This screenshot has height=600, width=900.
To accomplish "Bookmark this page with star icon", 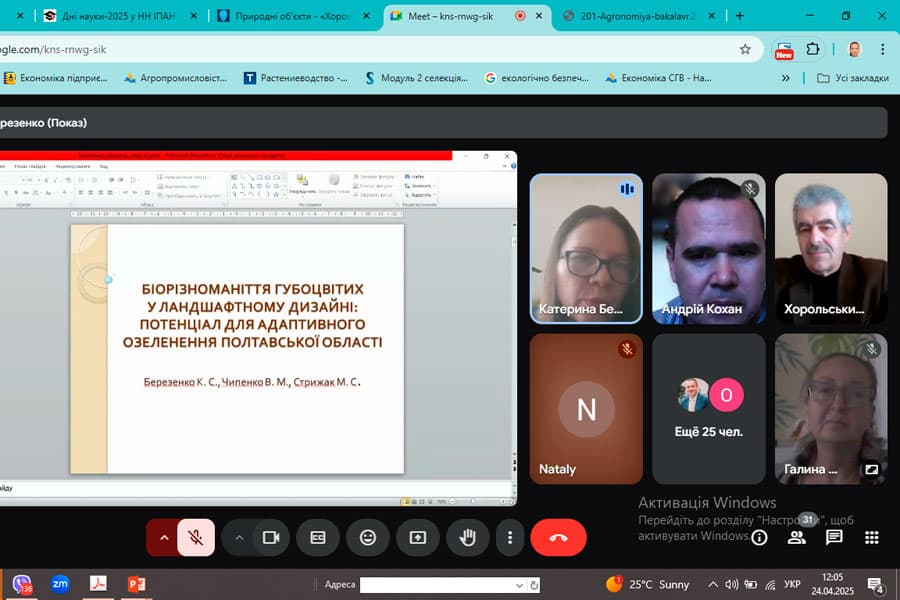I will click(x=745, y=49).
